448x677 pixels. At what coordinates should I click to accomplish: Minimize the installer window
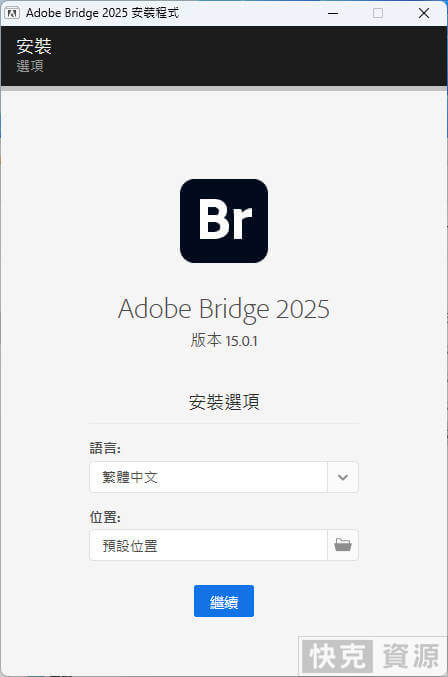pyautogui.click(x=333, y=13)
